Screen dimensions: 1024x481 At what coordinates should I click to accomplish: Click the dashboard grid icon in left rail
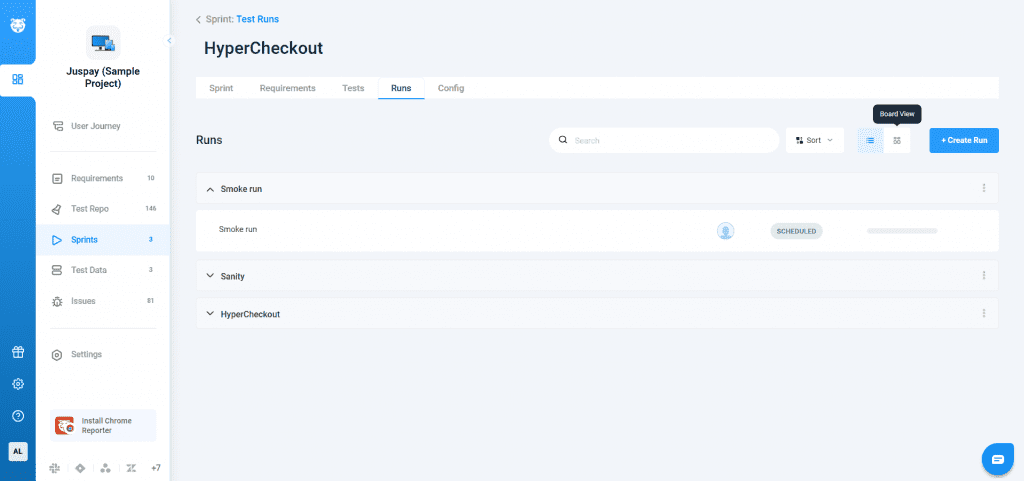tap(17, 79)
